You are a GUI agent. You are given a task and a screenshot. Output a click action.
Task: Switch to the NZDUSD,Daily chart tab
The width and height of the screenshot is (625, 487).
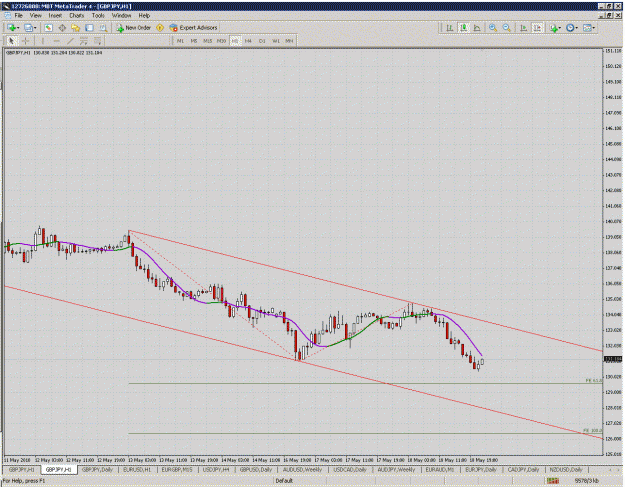click(x=566, y=470)
